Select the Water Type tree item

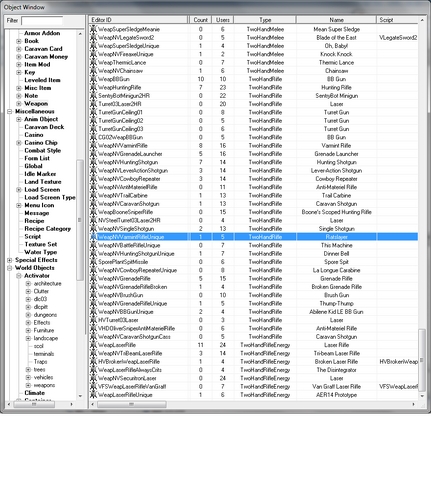click(x=41, y=252)
